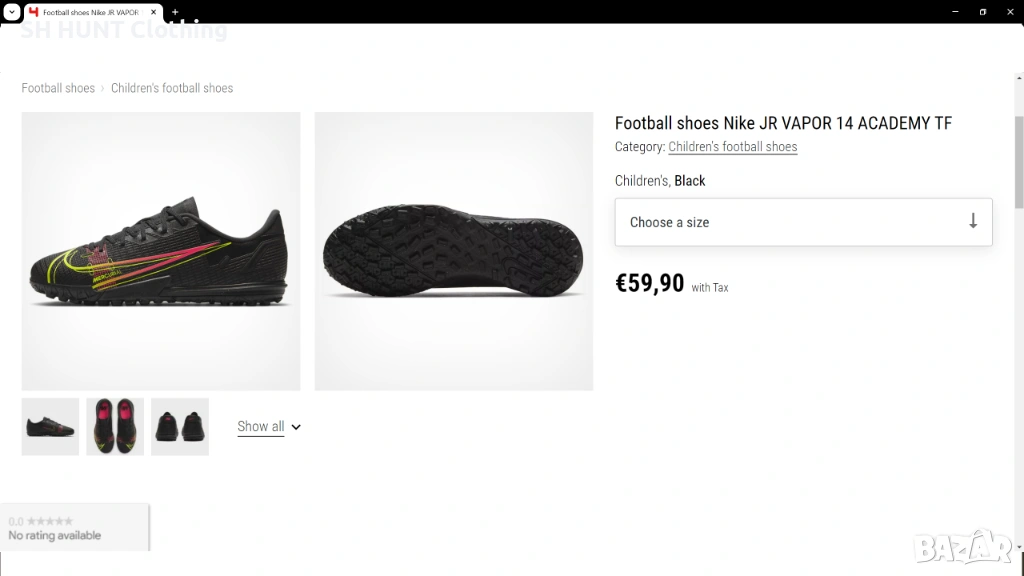Click the Football shoes browser tab
The width and height of the screenshot is (1024, 576).
(x=90, y=12)
